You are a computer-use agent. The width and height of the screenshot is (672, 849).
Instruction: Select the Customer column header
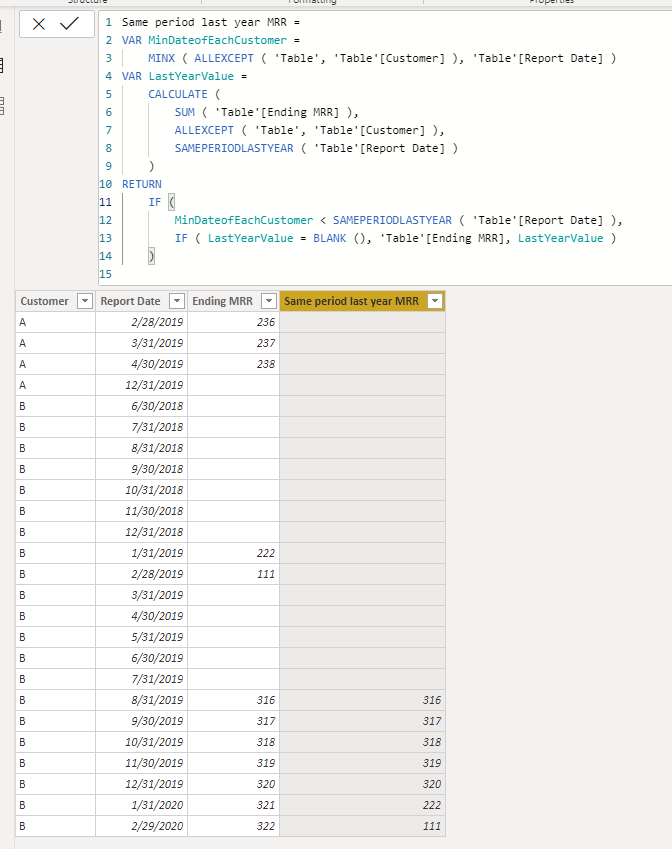pos(55,301)
